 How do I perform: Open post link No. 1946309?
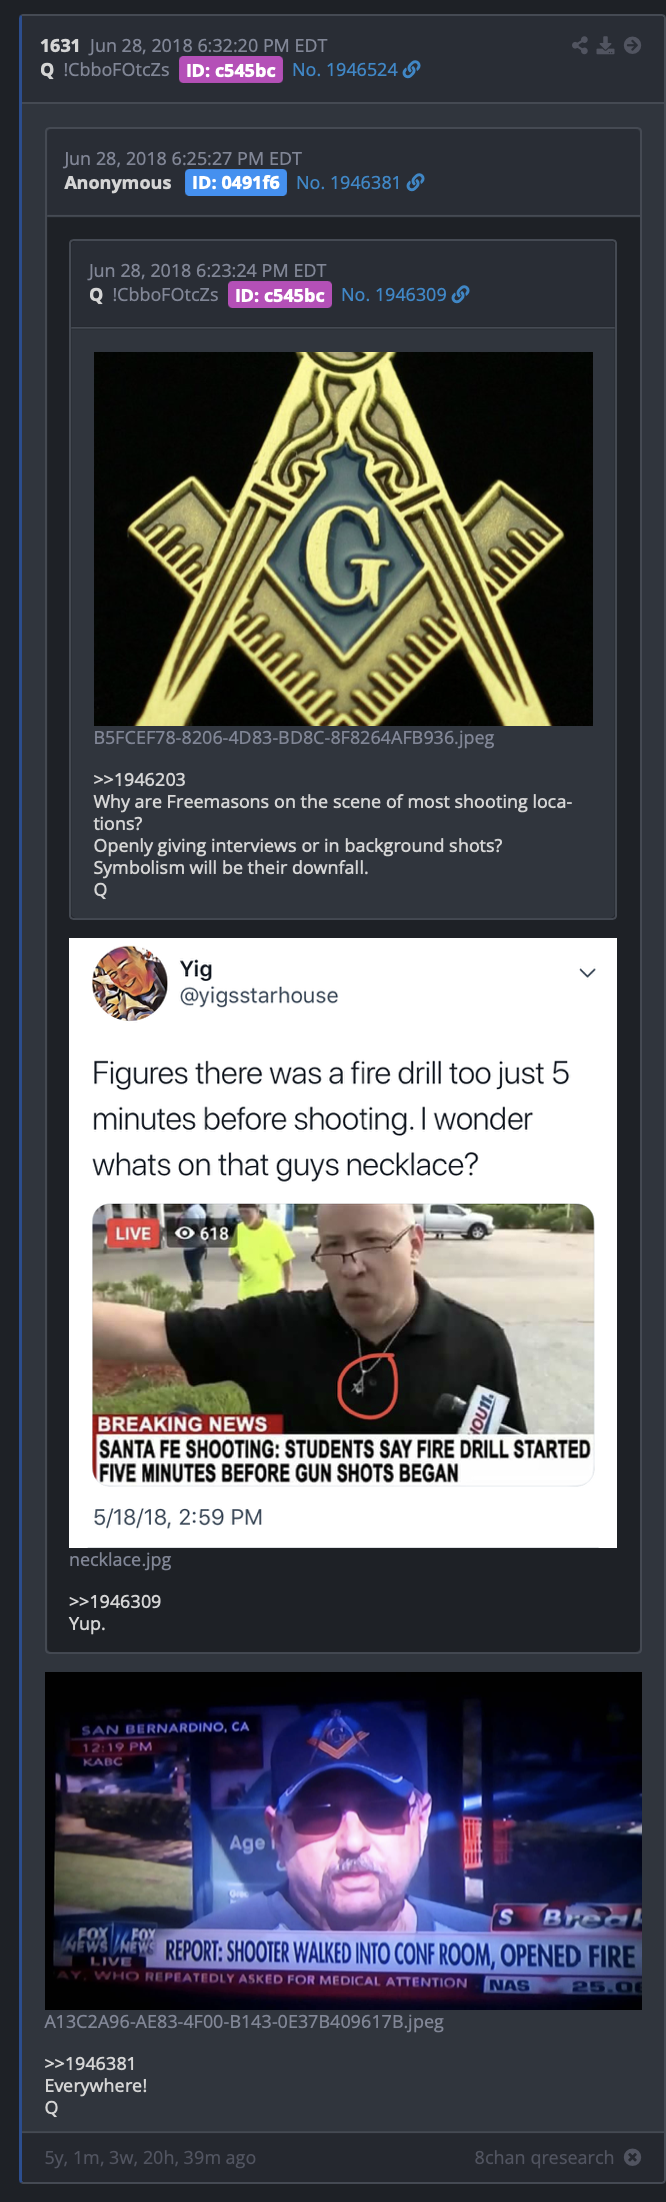point(394,294)
